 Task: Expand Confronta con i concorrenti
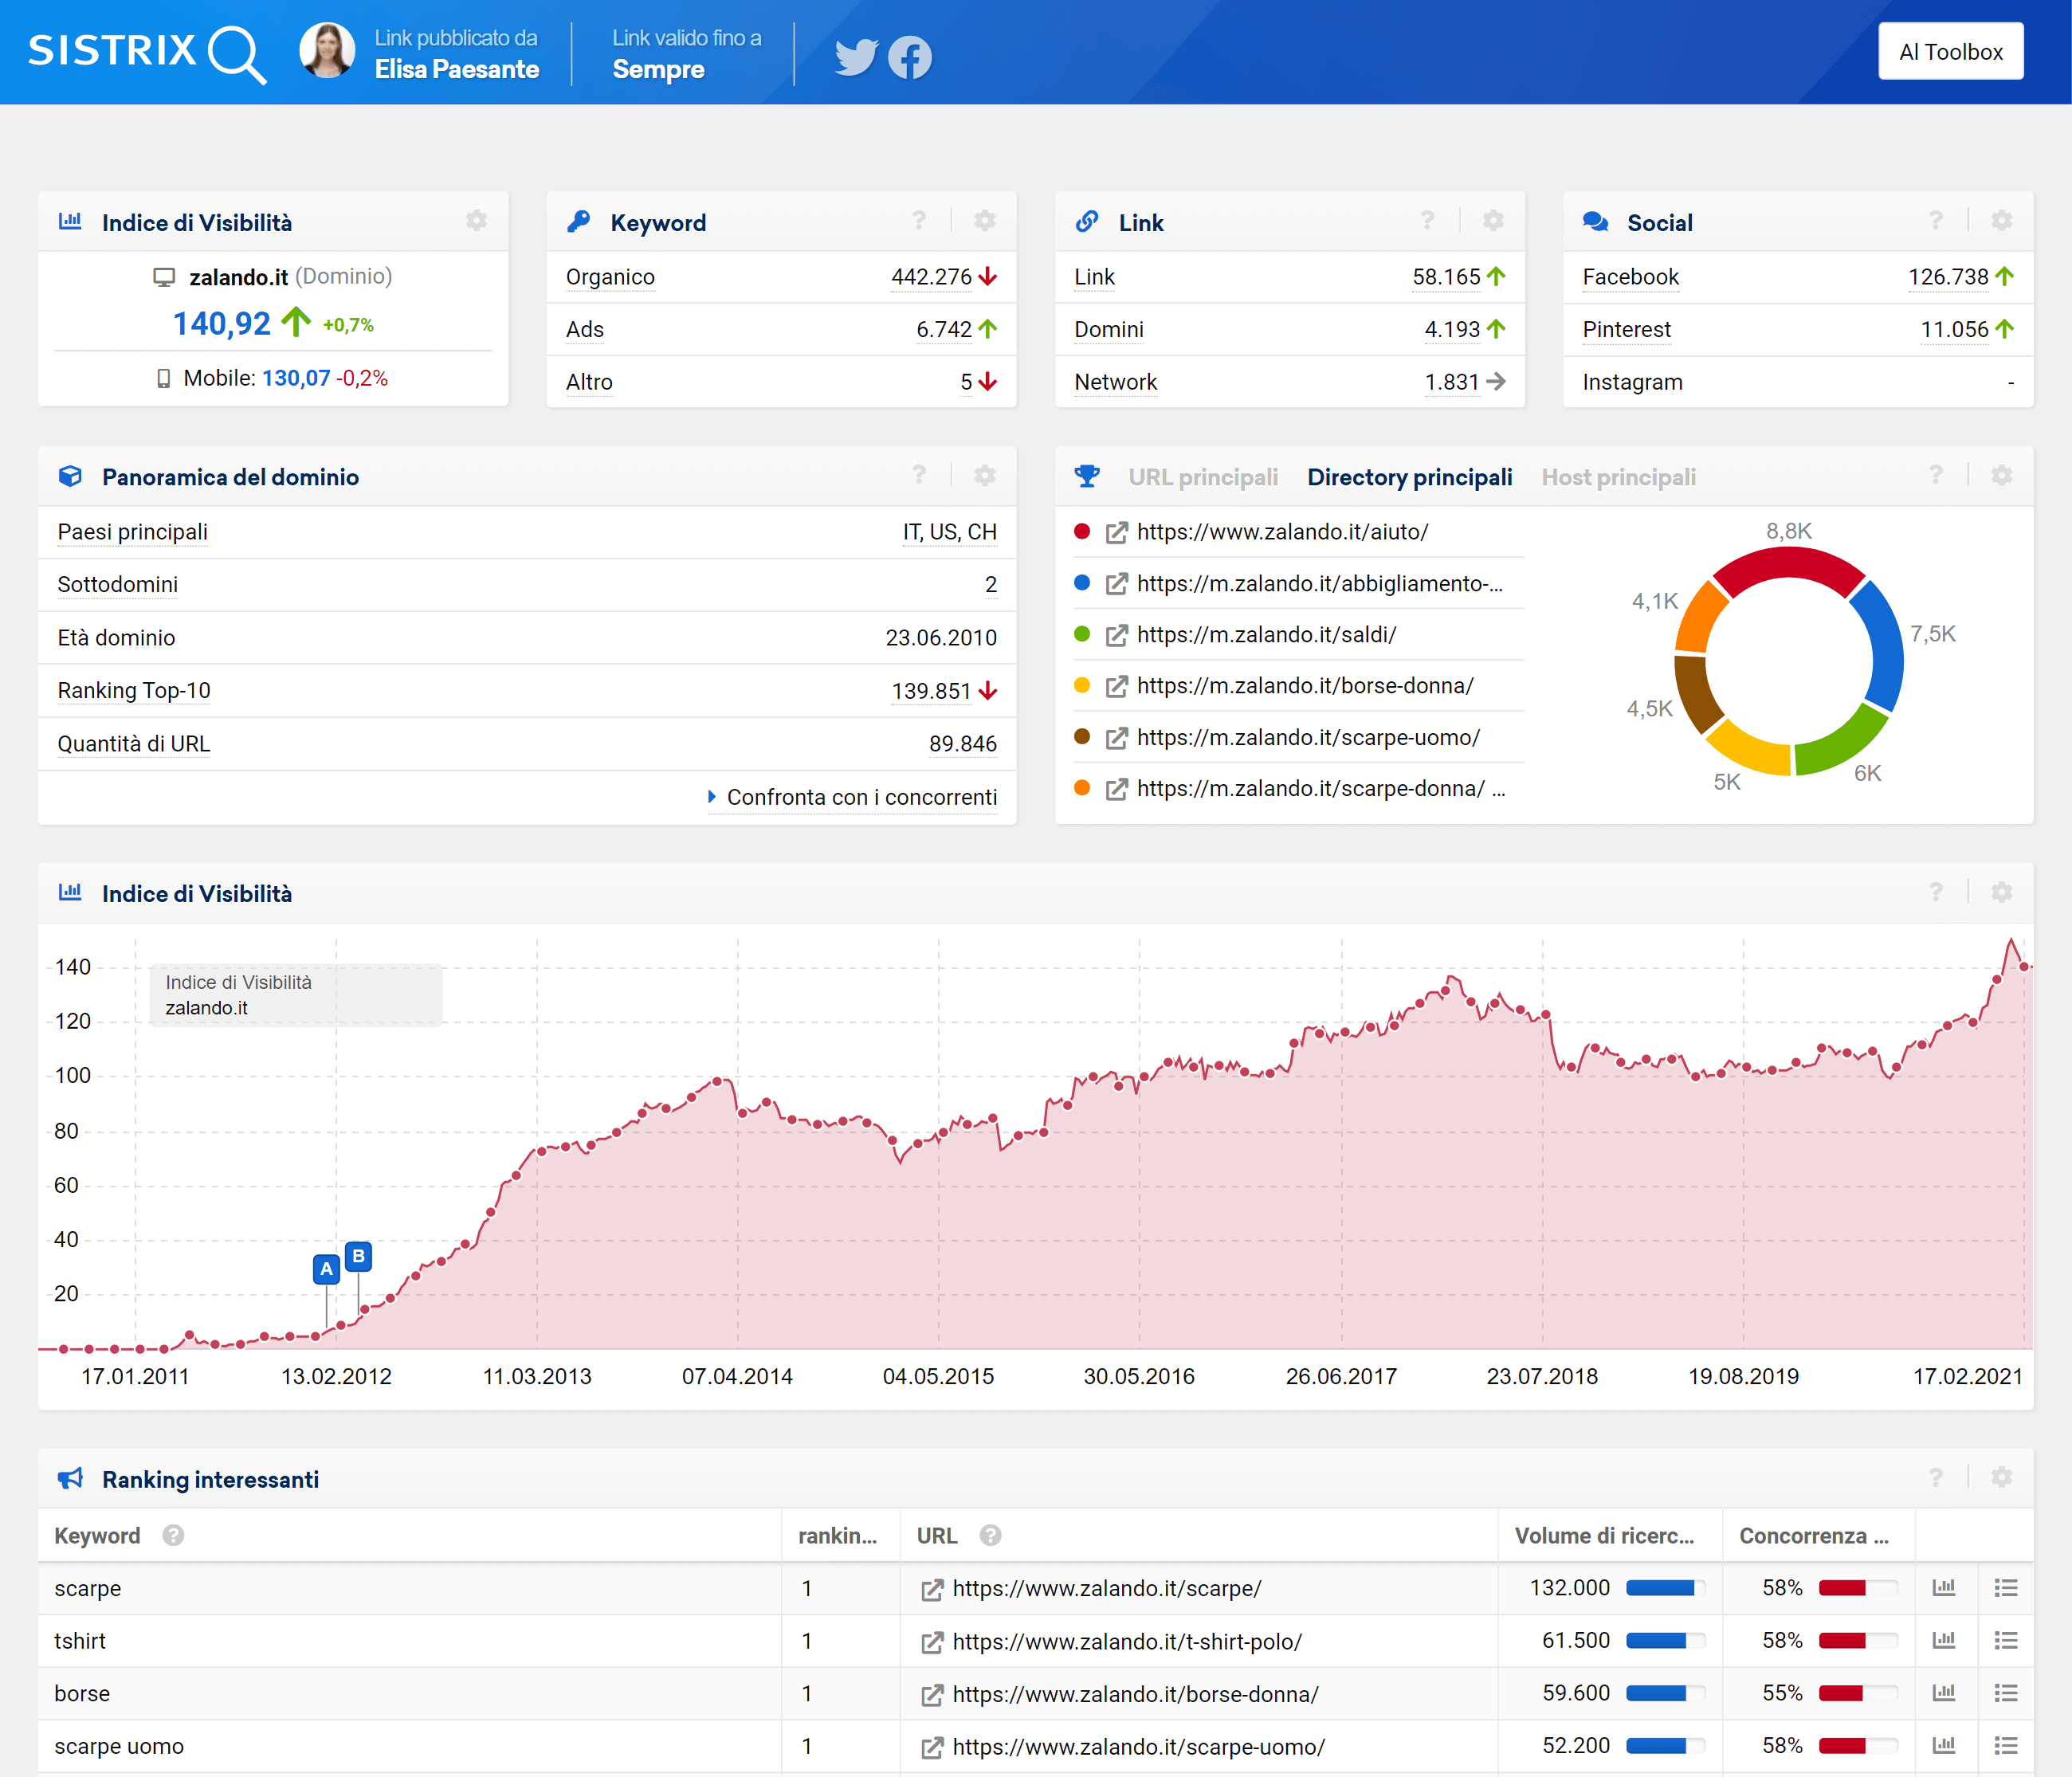point(860,797)
